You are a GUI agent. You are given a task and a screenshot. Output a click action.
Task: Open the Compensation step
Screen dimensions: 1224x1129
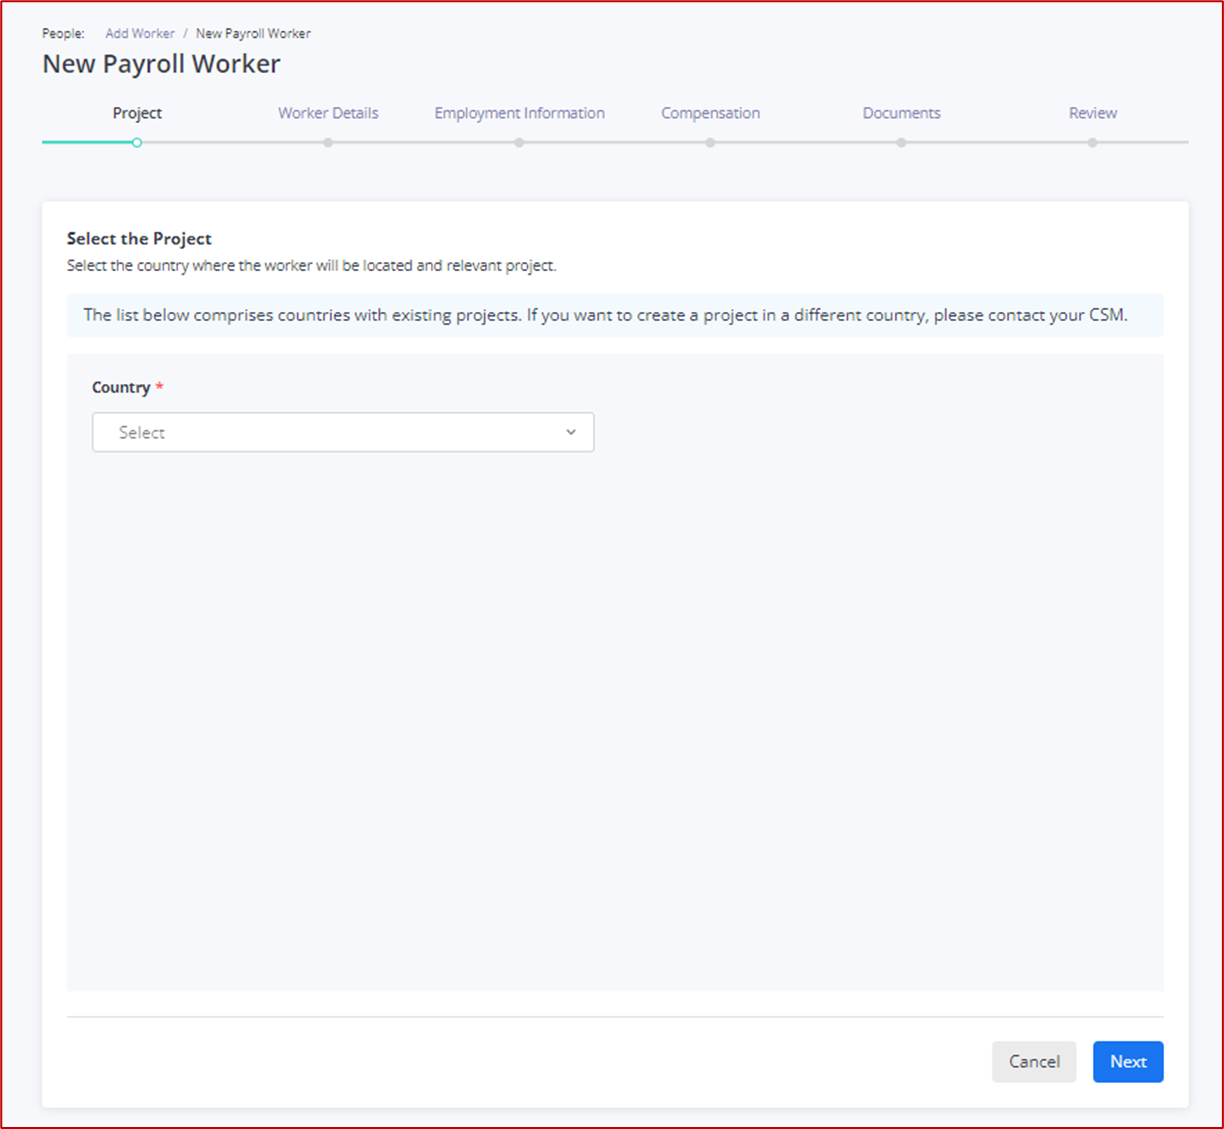click(x=710, y=113)
